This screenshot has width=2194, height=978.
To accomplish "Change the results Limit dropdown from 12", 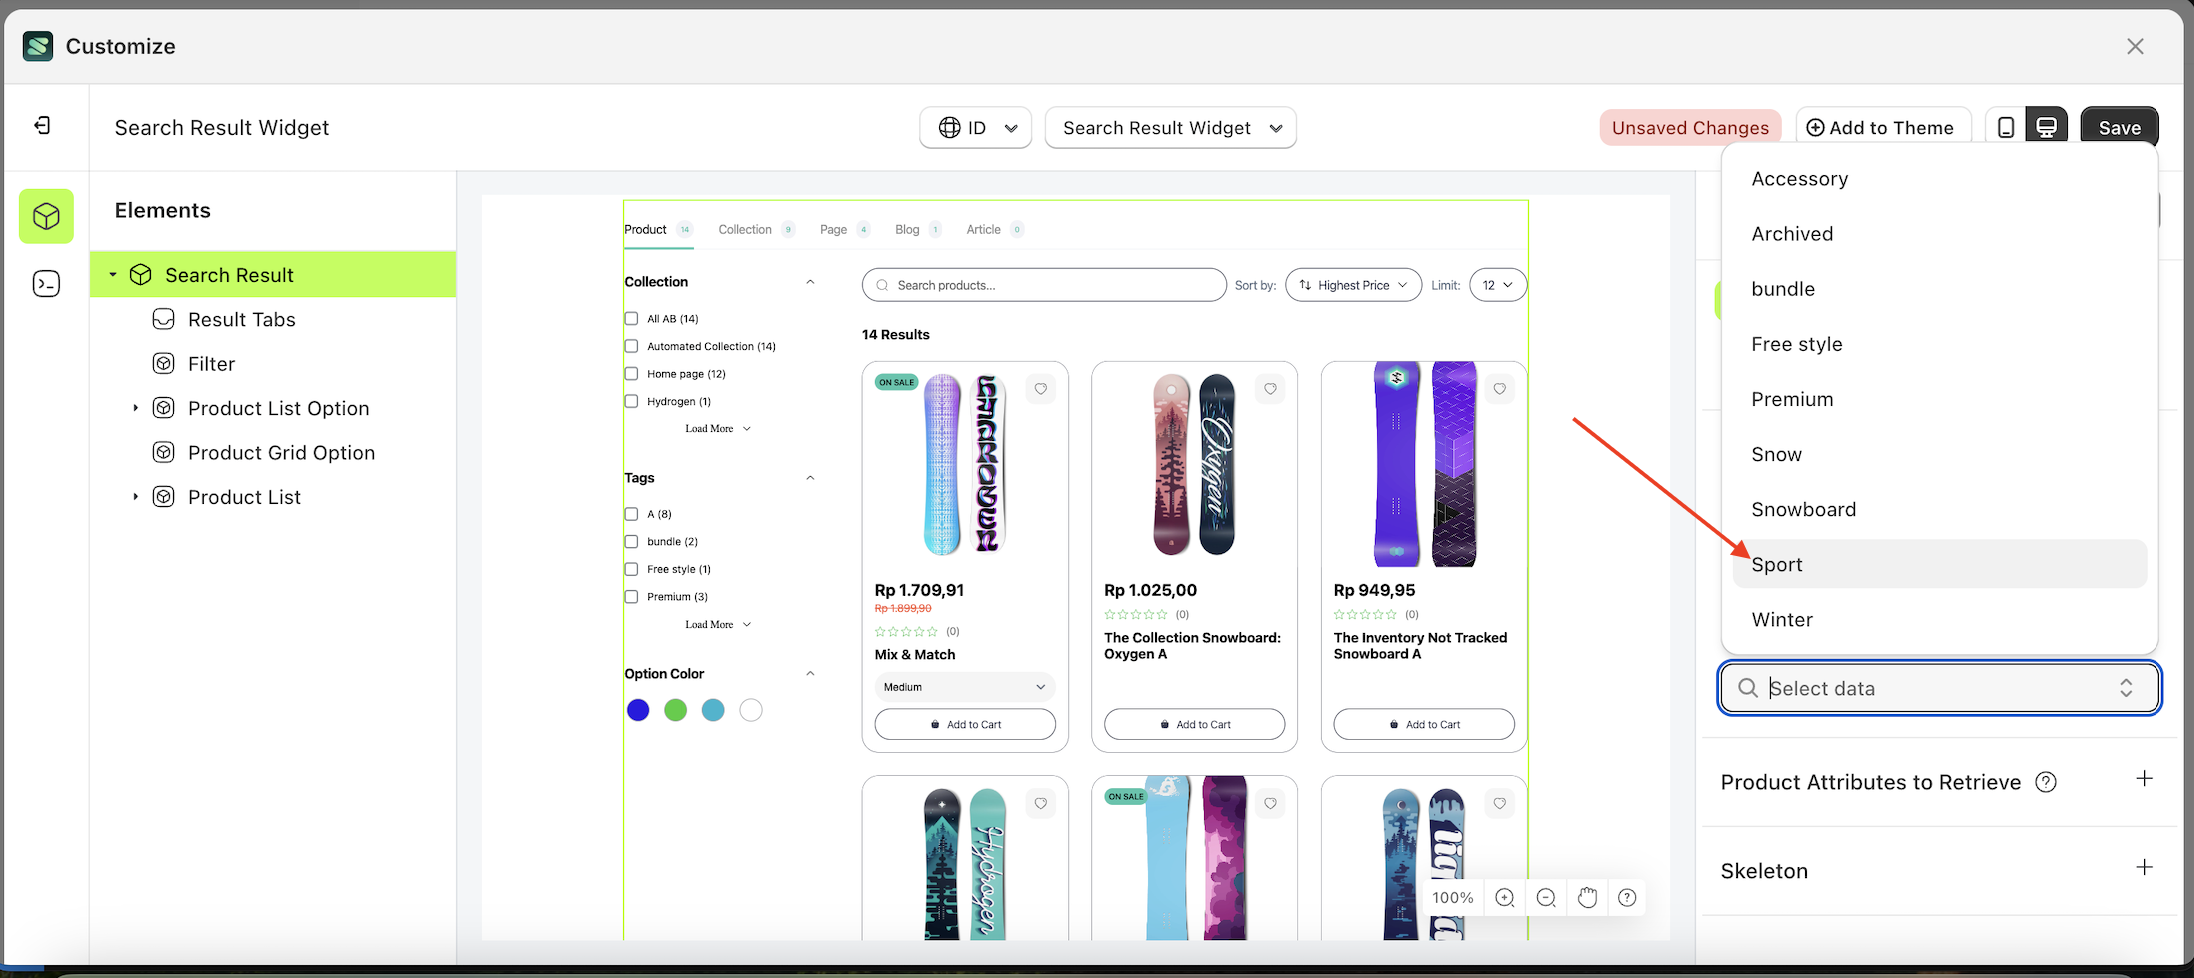I will click(1497, 284).
